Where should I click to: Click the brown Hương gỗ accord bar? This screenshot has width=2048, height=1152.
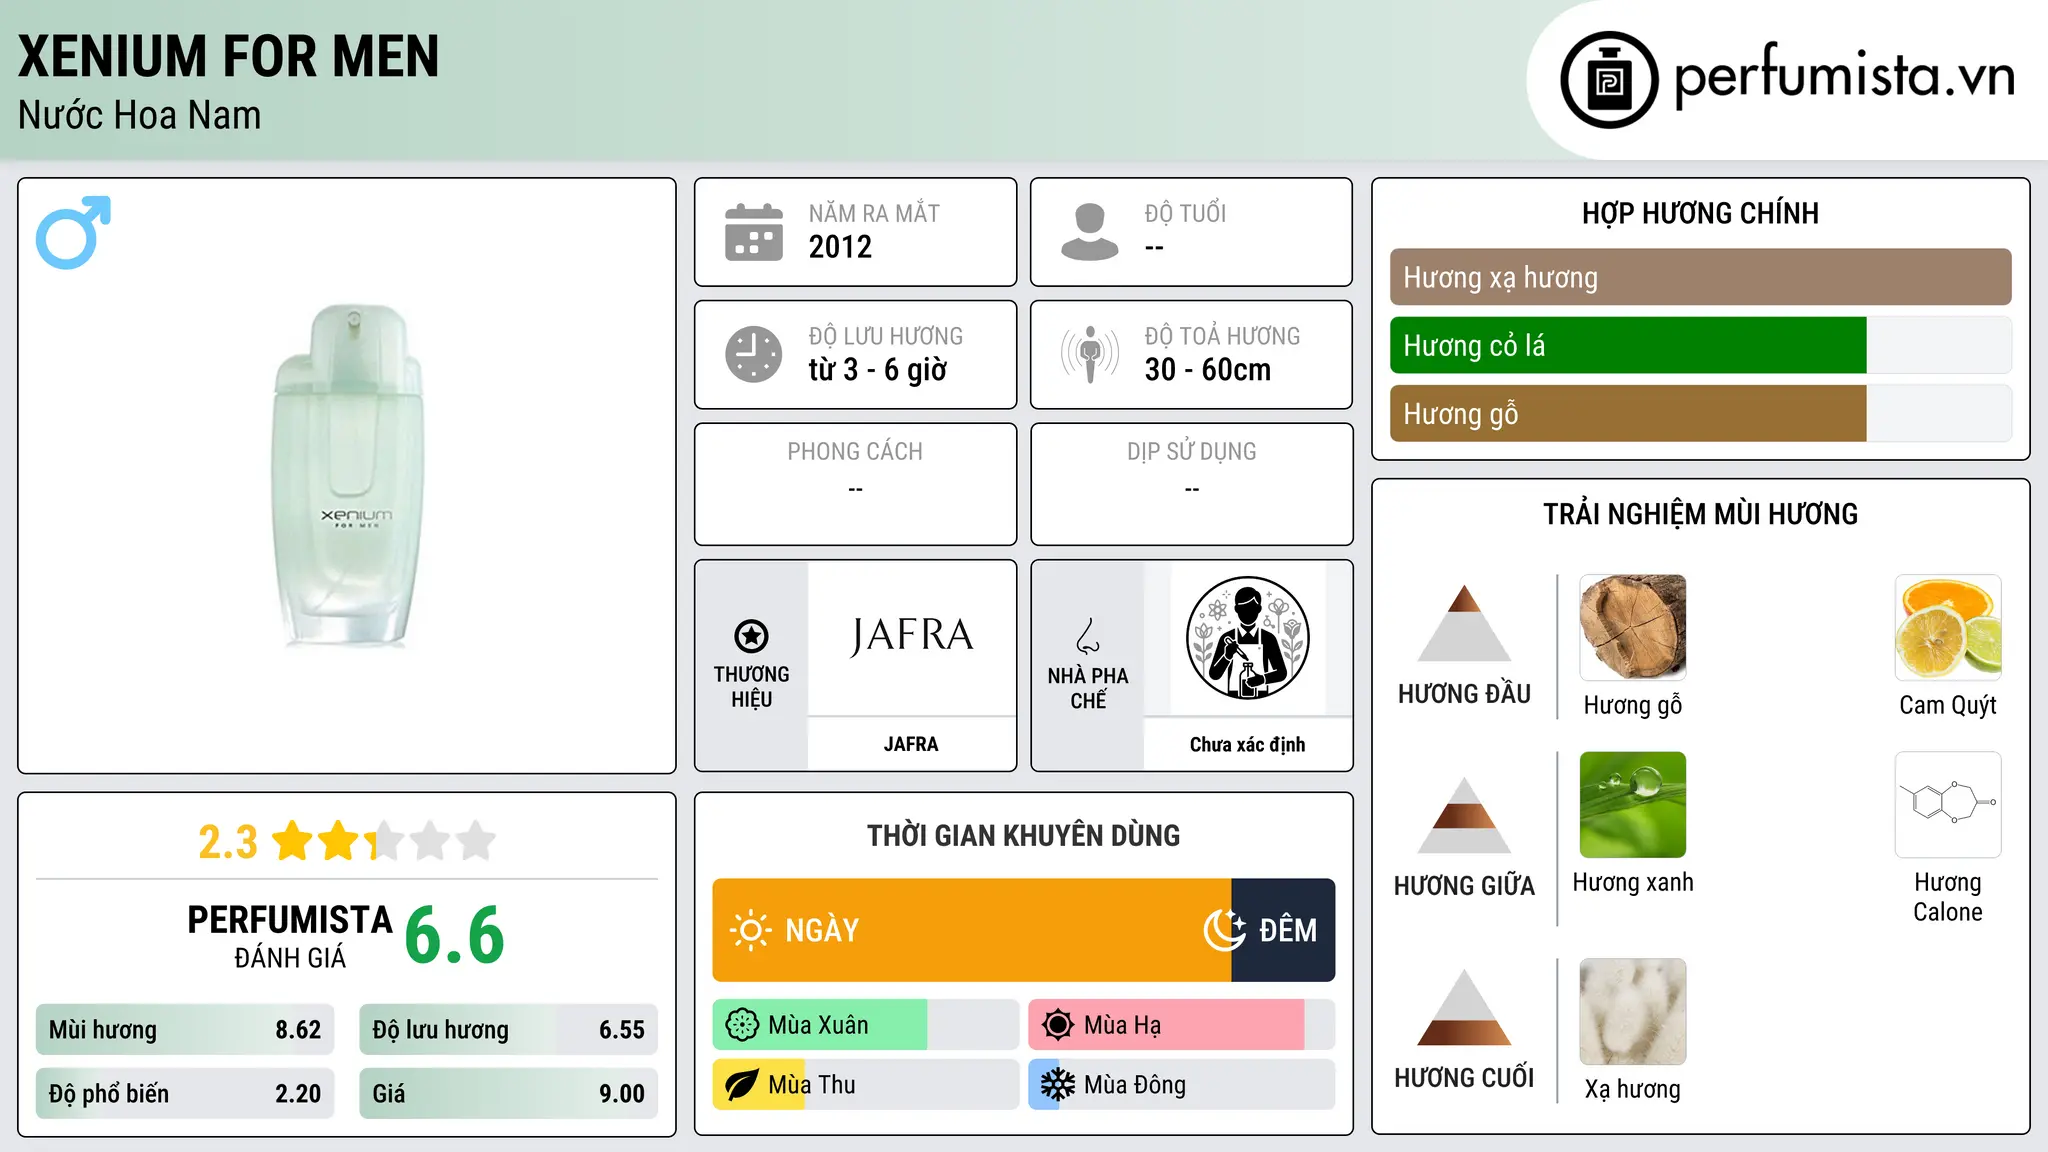click(x=1628, y=413)
